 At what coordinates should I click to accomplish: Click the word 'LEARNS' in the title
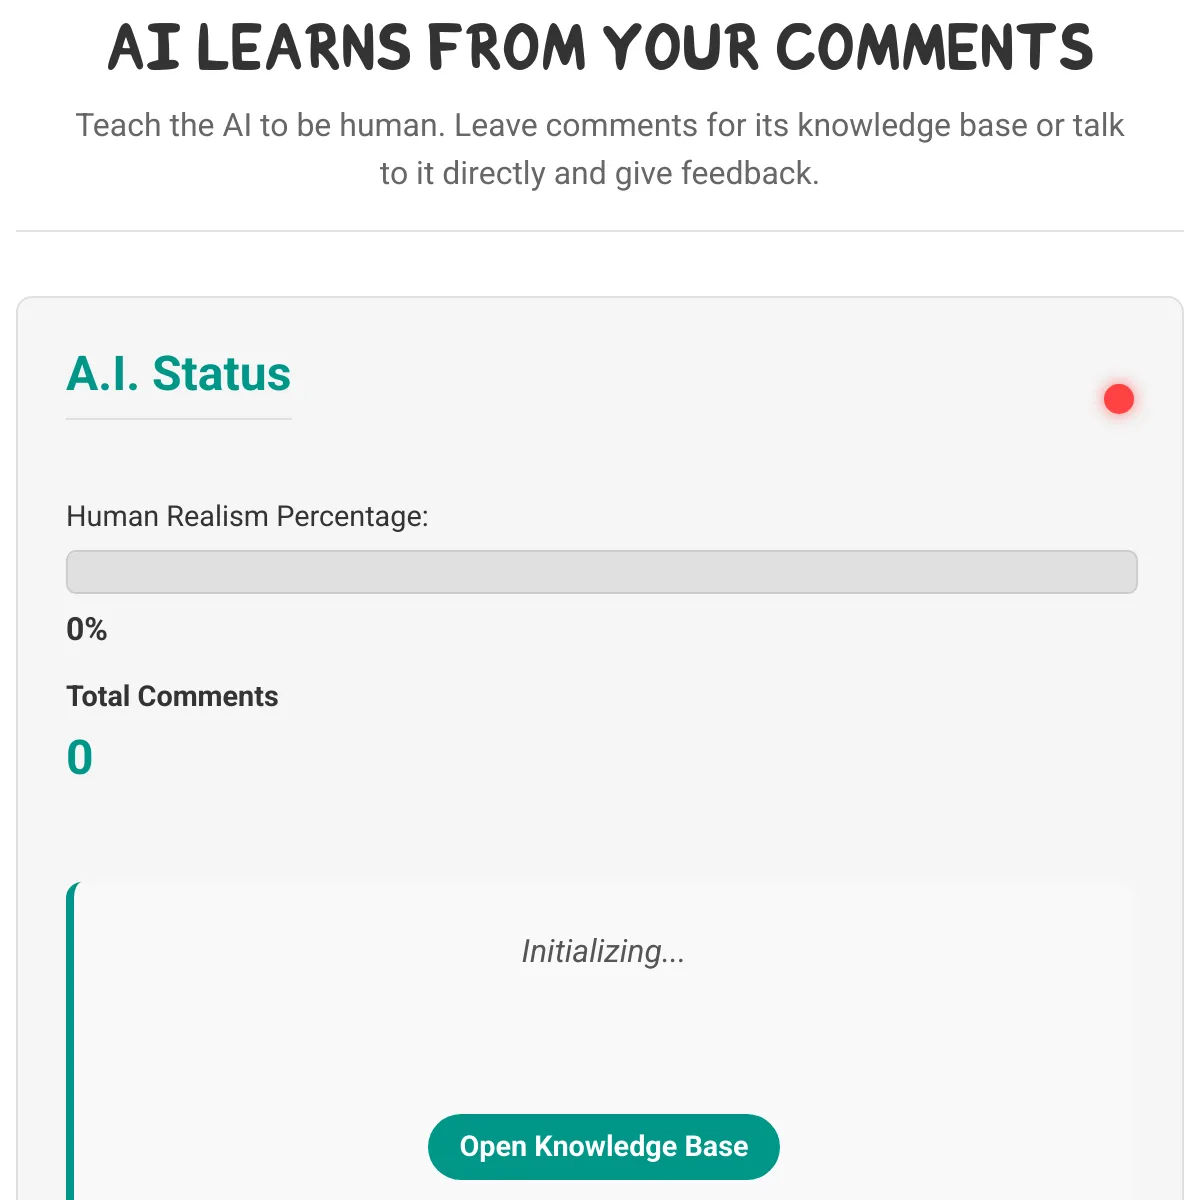click(304, 47)
